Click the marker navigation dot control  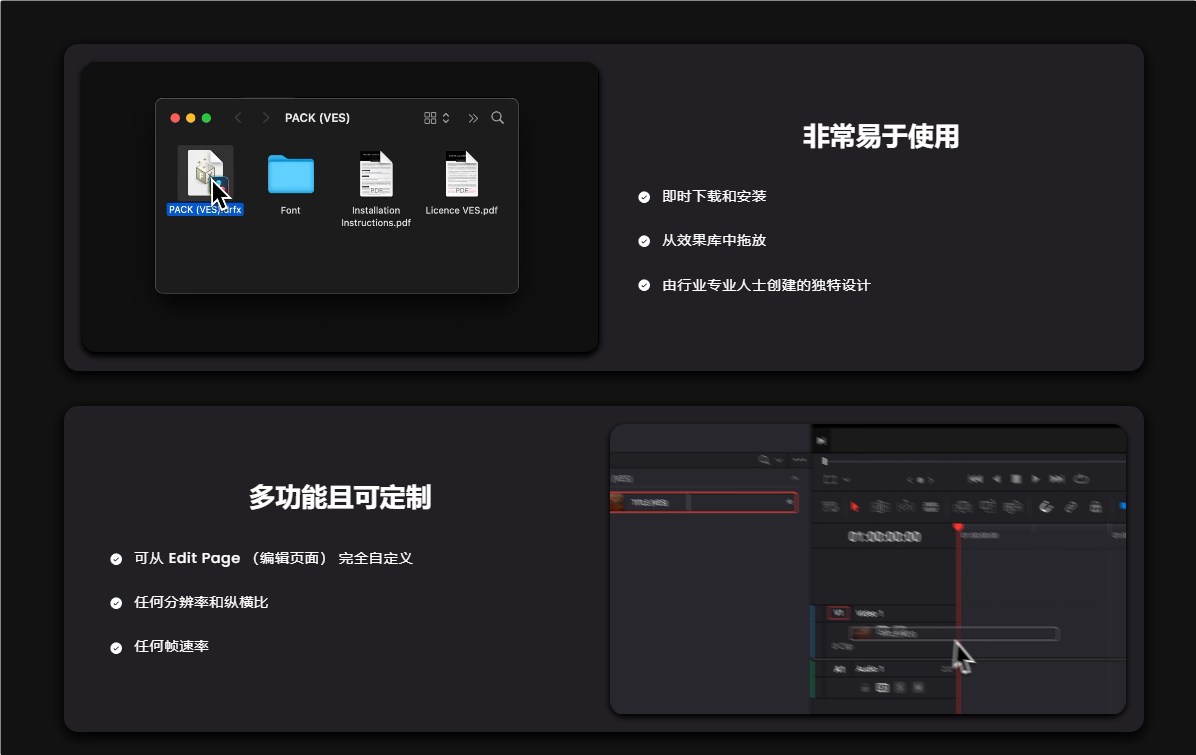[x=920, y=480]
